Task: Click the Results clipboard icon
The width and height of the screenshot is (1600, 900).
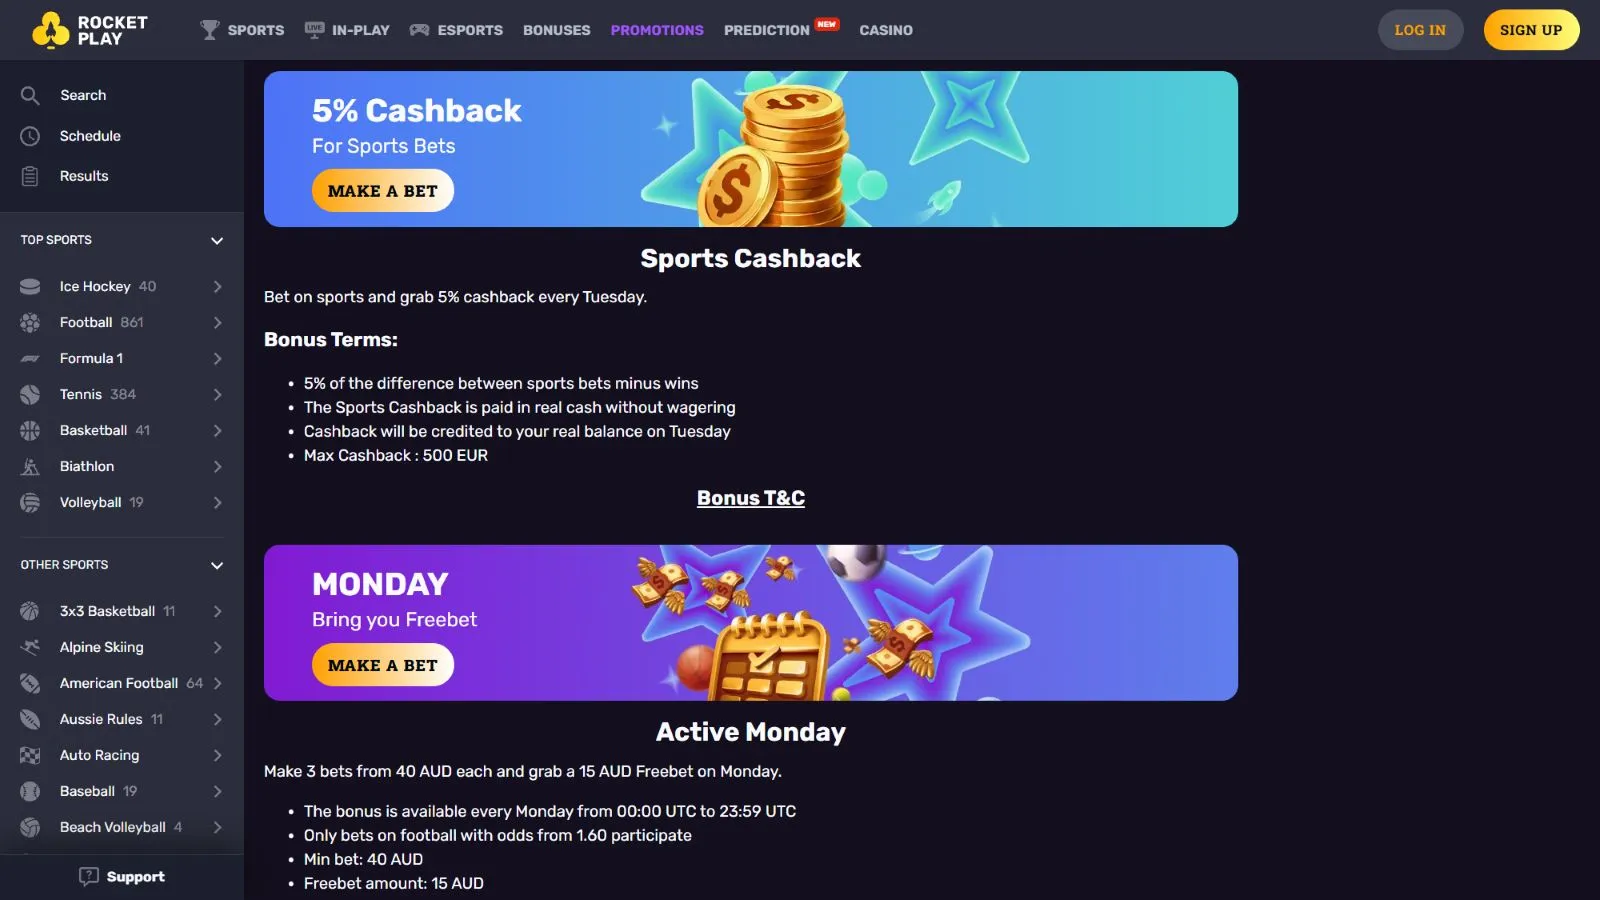Action: [x=30, y=176]
